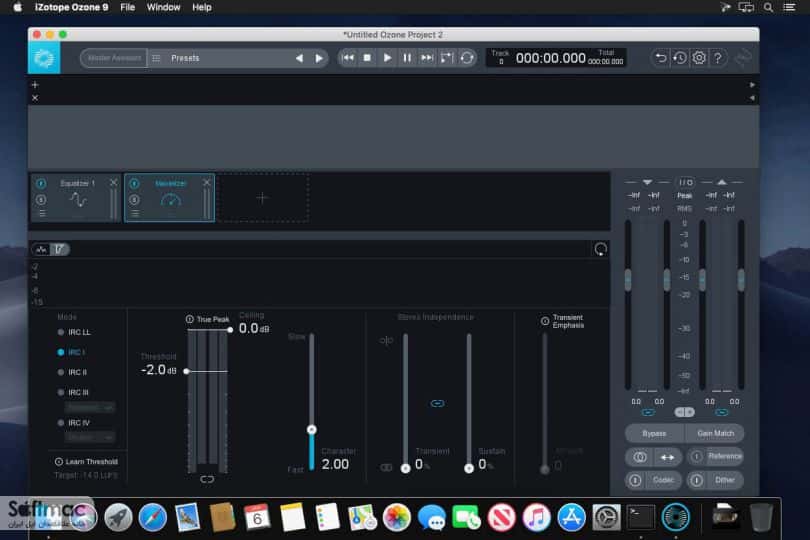This screenshot has width=810, height=540.
Task: Remove the Equalizer 1 module
Action: (114, 182)
